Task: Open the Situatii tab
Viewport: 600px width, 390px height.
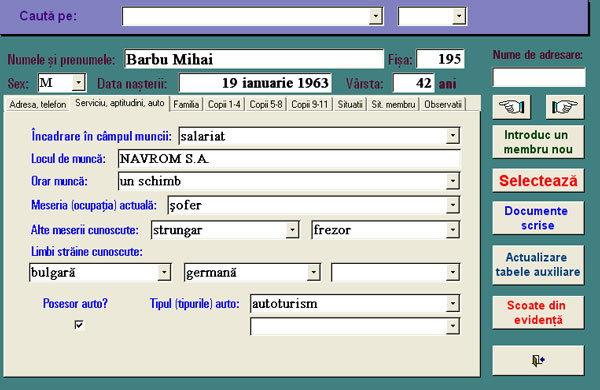Action: [x=350, y=104]
